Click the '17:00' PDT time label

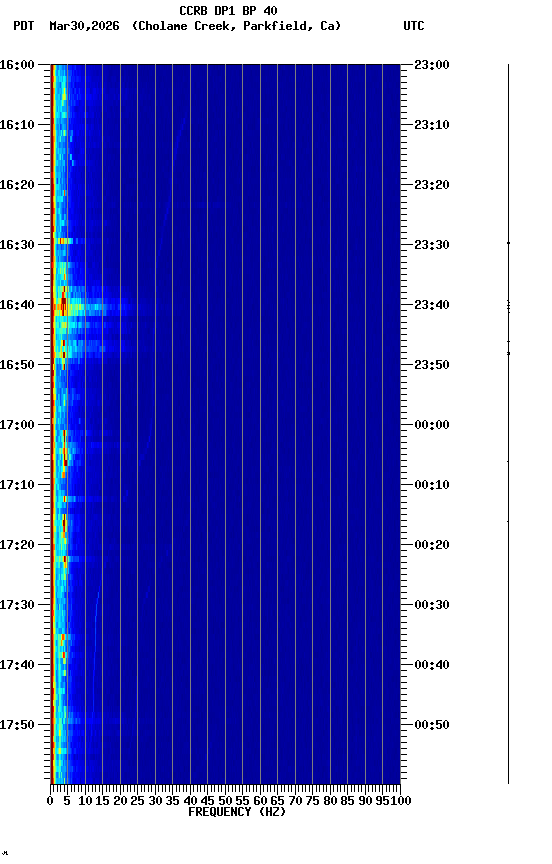click(17, 425)
